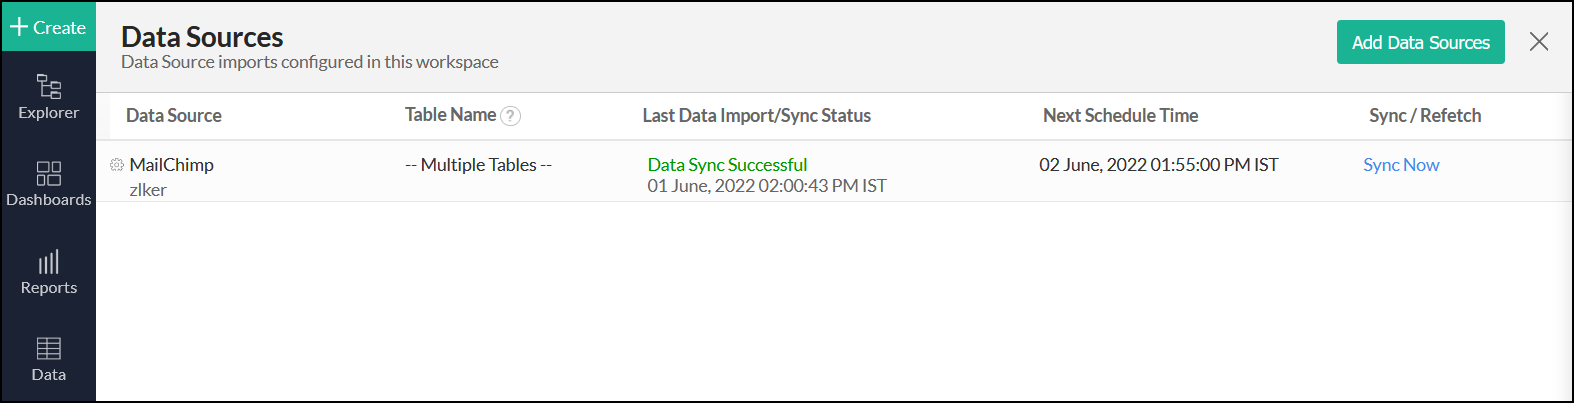This screenshot has height=403, width=1574.
Task: Click the Multiple Tables entry
Action: tap(478, 165)
